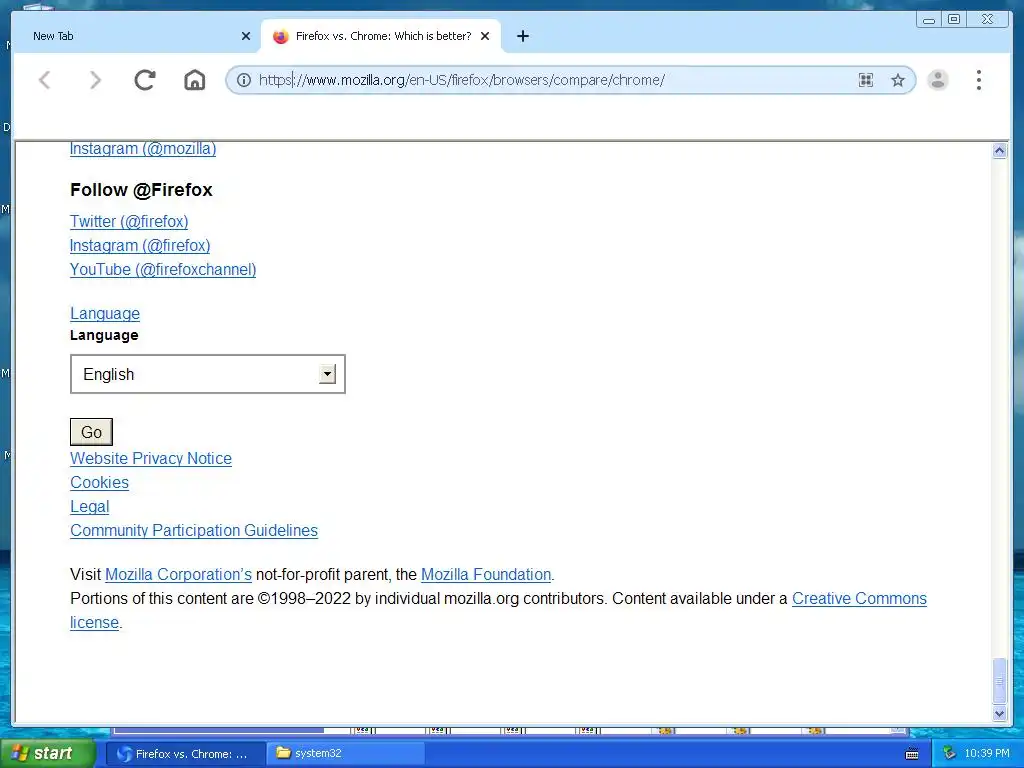Screen dimensions: 1024x768
Task: Reload the current page
Action: point(145,80)
